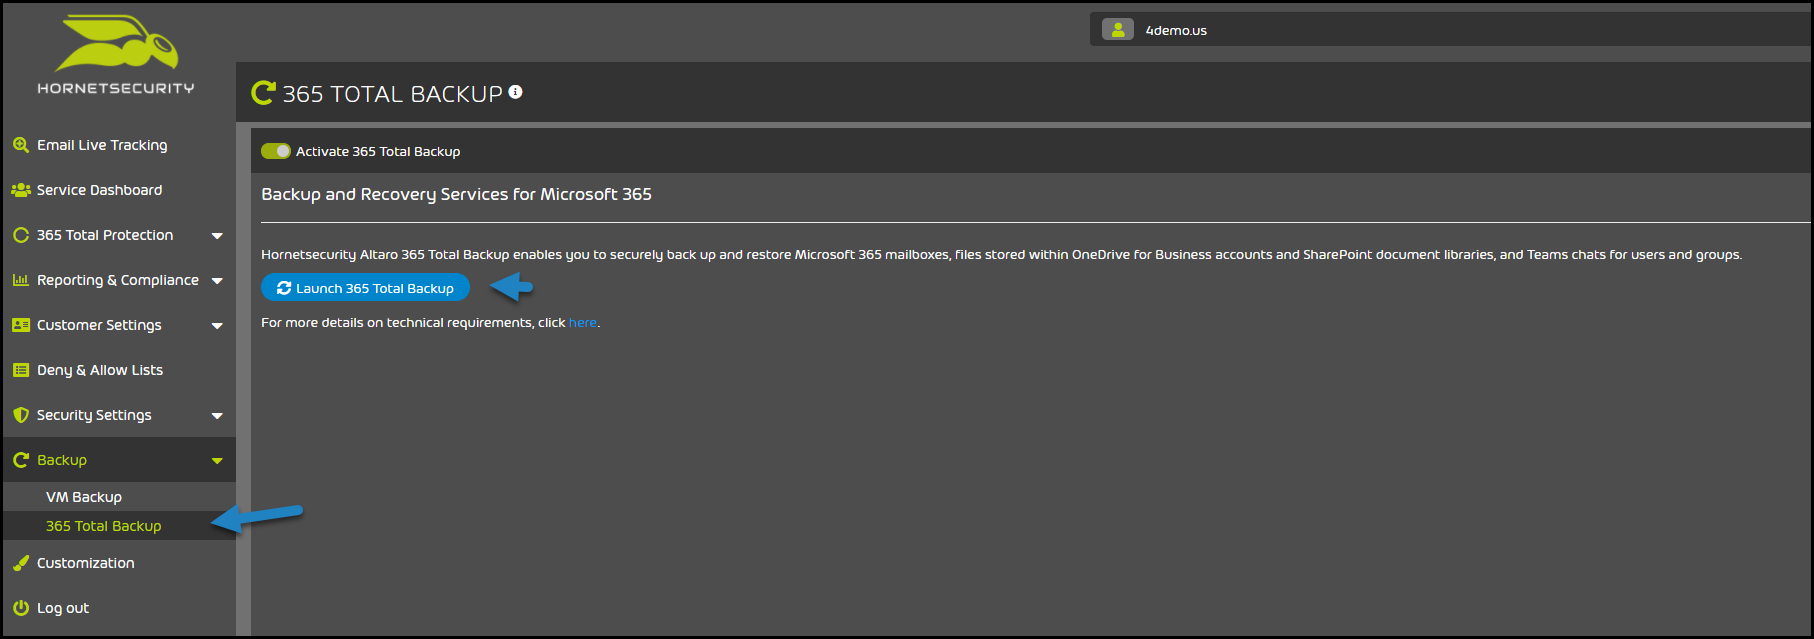Viewport: 1814px width, 639px height.
Task: Click the Security Settings shield icon
Action: click(x=20, y=415)
